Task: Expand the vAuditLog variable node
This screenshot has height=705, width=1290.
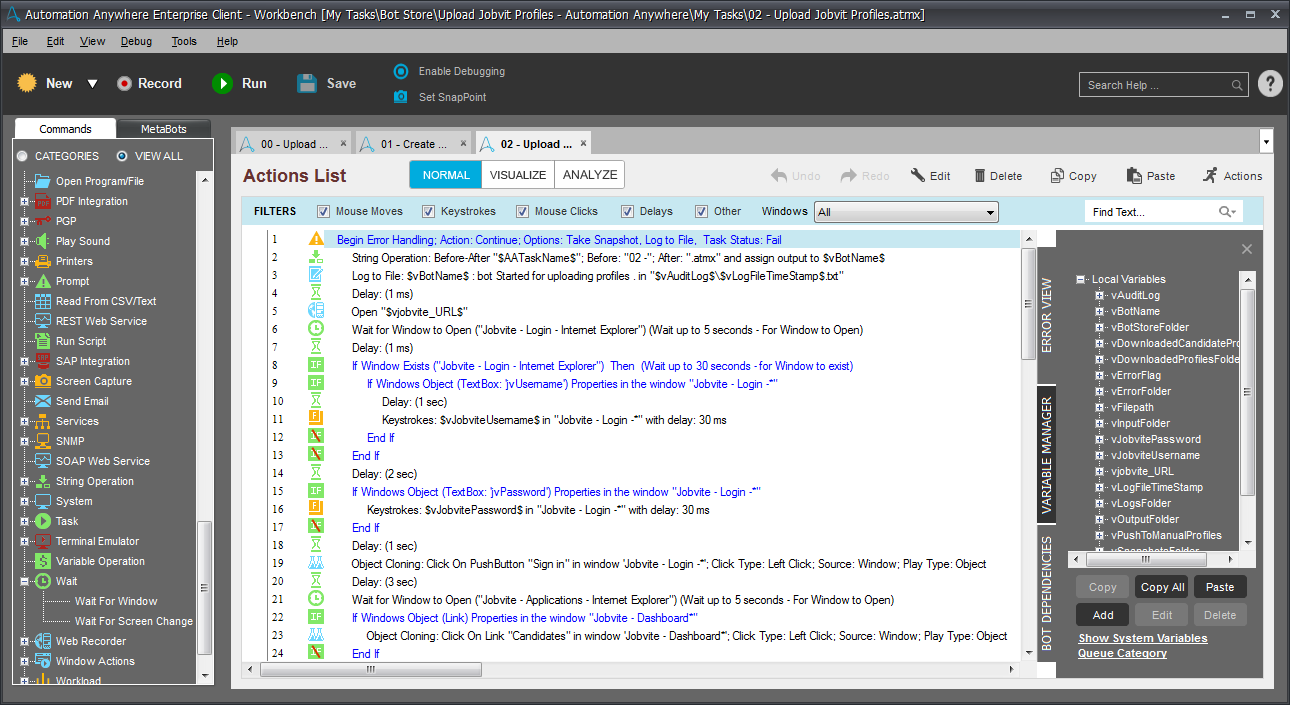Action: pos(1099,296)
